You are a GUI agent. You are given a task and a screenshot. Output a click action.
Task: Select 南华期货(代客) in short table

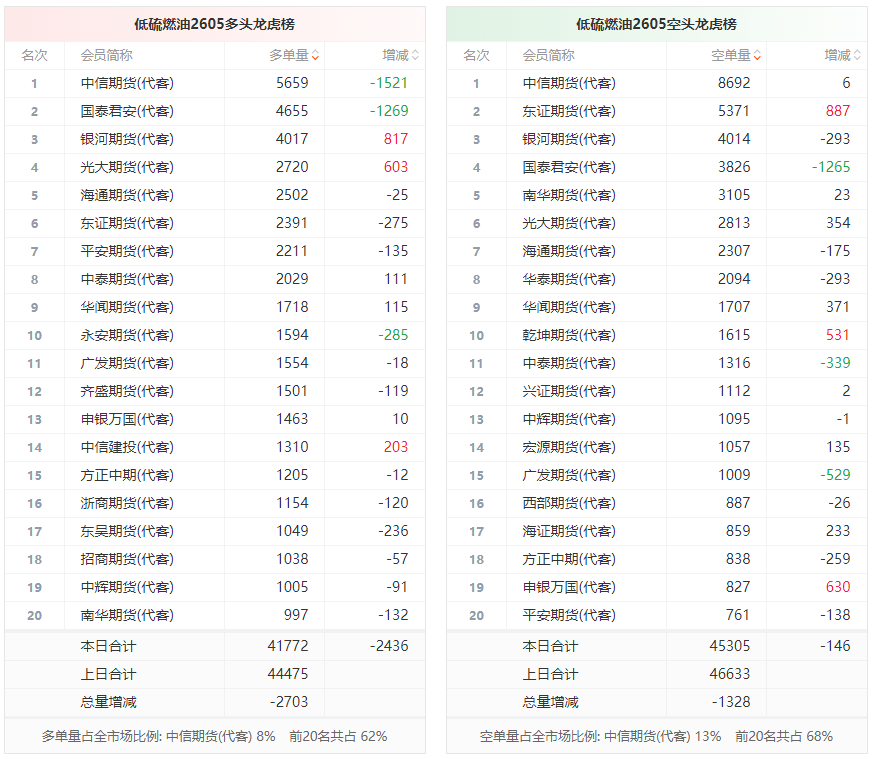pyautogui.click(x=569, y=195)
